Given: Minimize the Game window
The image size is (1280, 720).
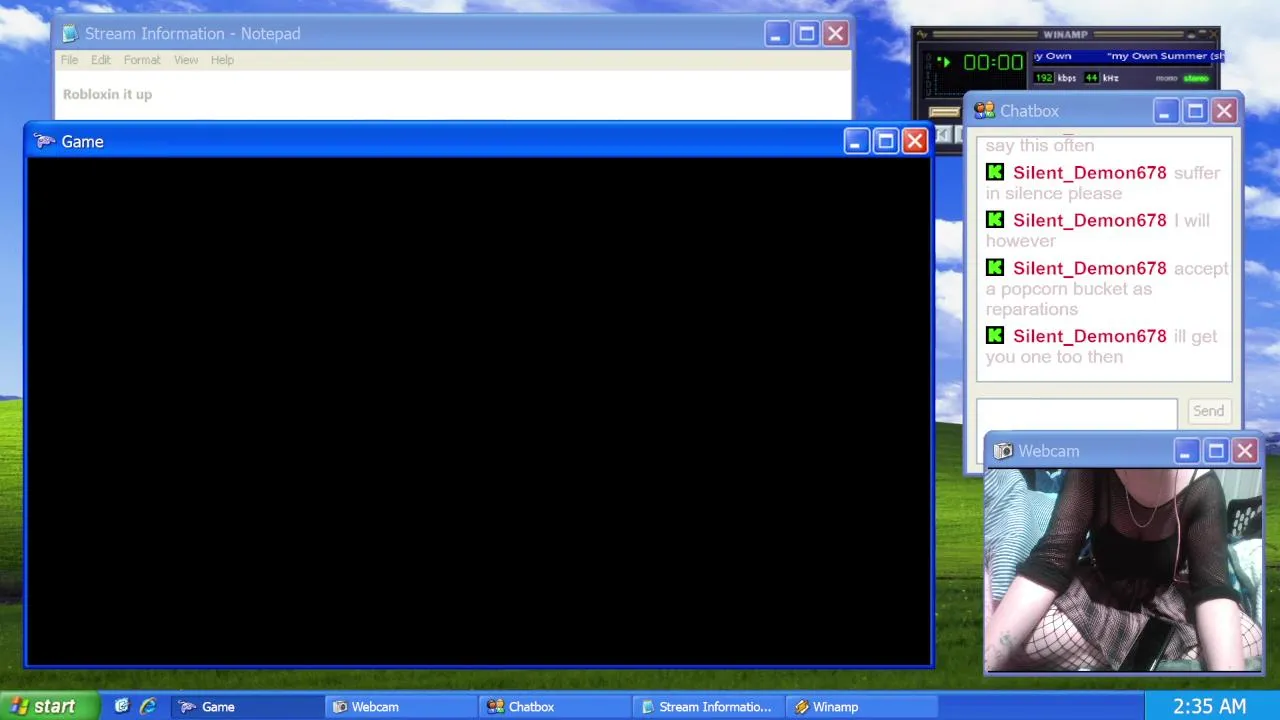Looking at the screenshot, I should pos(855,141).
